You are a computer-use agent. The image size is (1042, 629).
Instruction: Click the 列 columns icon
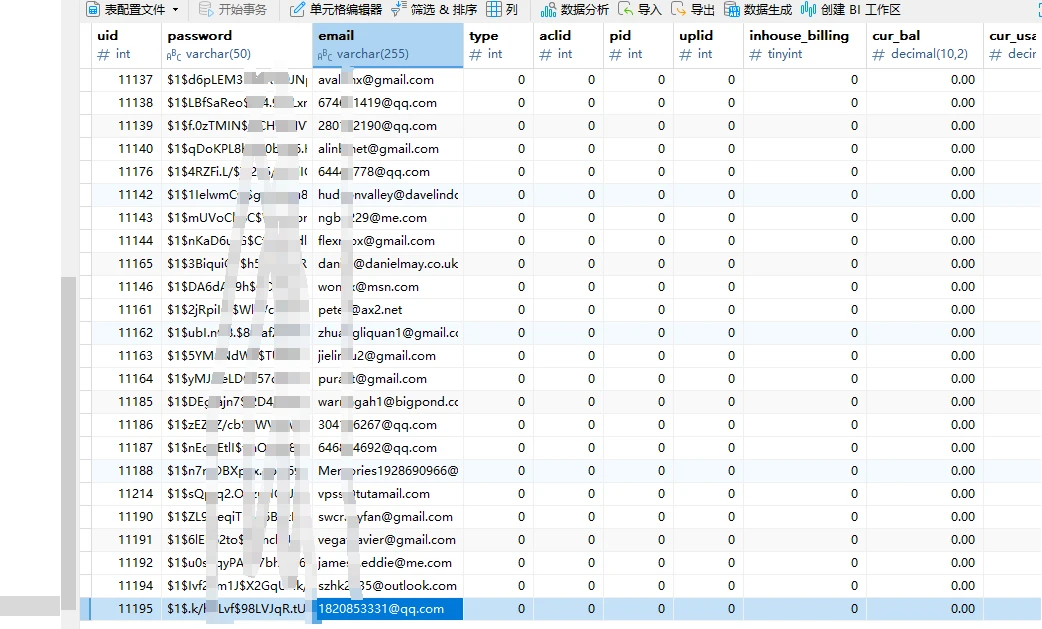tap(494, 10)
